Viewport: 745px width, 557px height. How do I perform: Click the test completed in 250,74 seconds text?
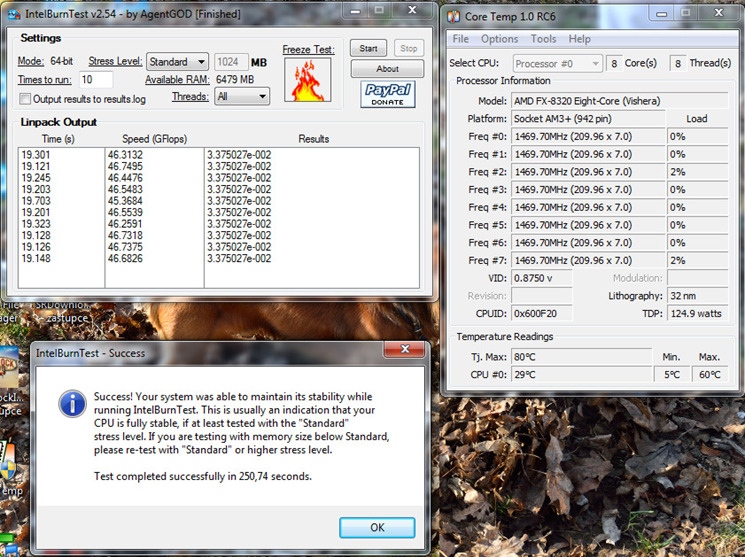coord(202,476)
